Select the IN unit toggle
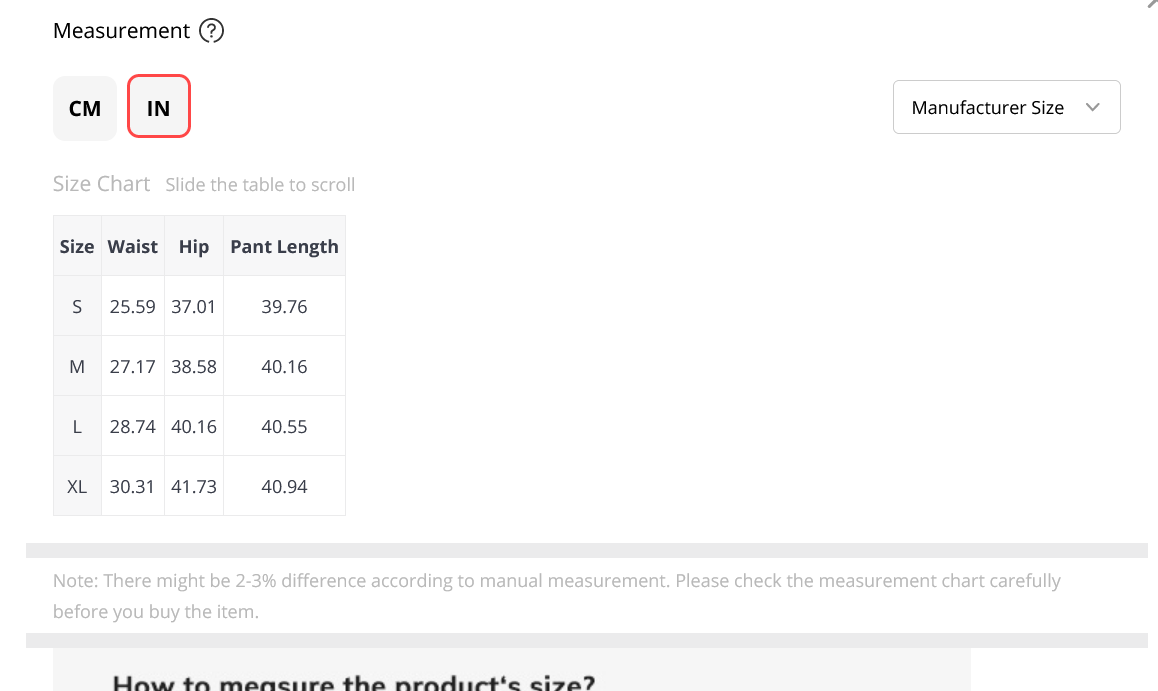The width and height of the screenshot is (1158, 691). pos(159,106)
